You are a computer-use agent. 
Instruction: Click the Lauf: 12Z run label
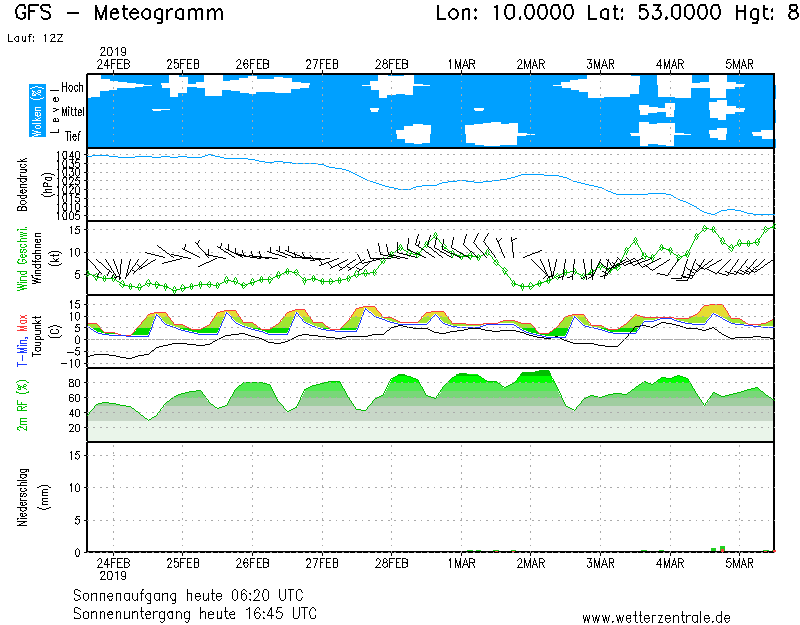[x=29, y=37]
